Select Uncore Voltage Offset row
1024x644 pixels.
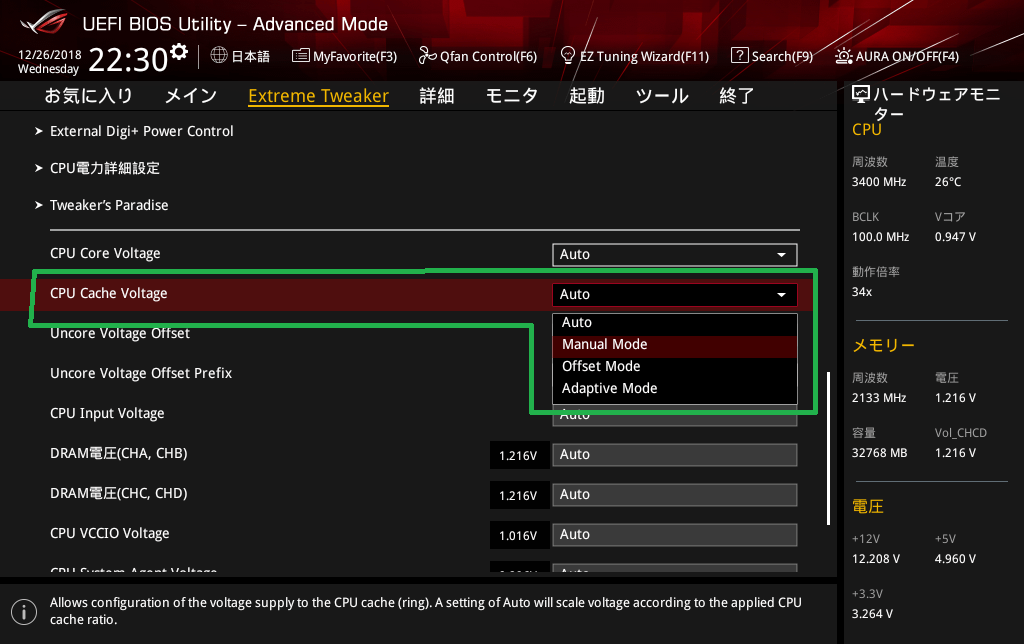tap(120, 333)
